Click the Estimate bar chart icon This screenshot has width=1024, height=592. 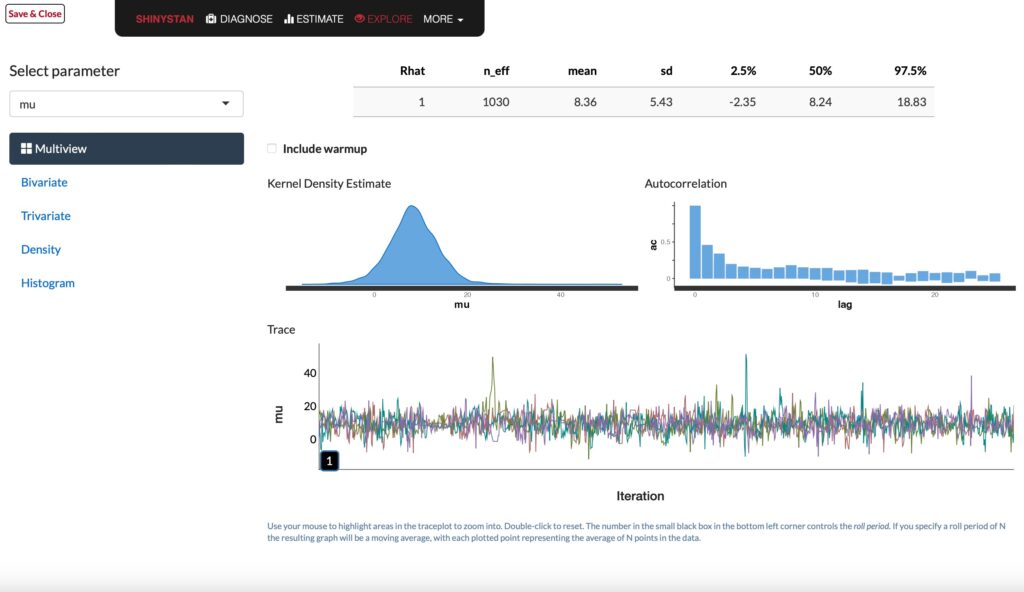(x=289, y=19)
